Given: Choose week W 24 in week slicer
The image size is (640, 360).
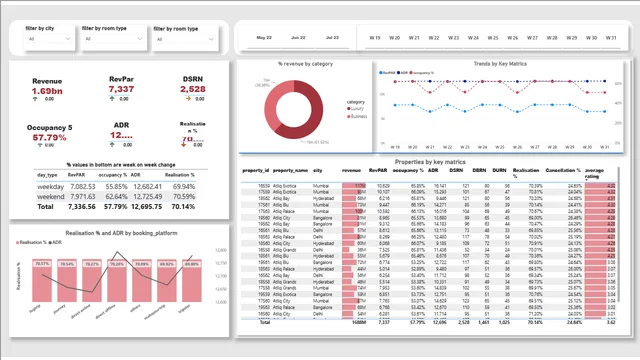Looking at the screenshot, I should tap(473, 38).
